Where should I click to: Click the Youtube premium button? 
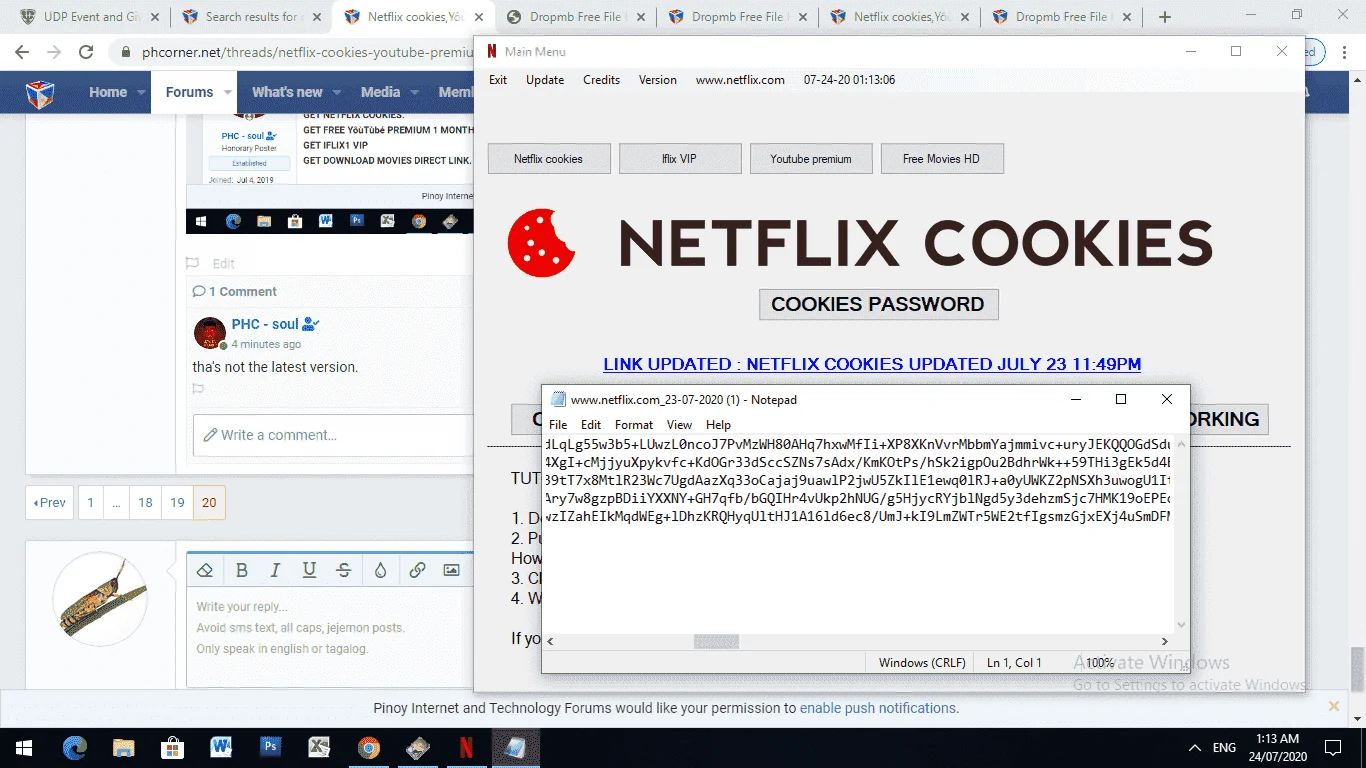pos(811,159)
